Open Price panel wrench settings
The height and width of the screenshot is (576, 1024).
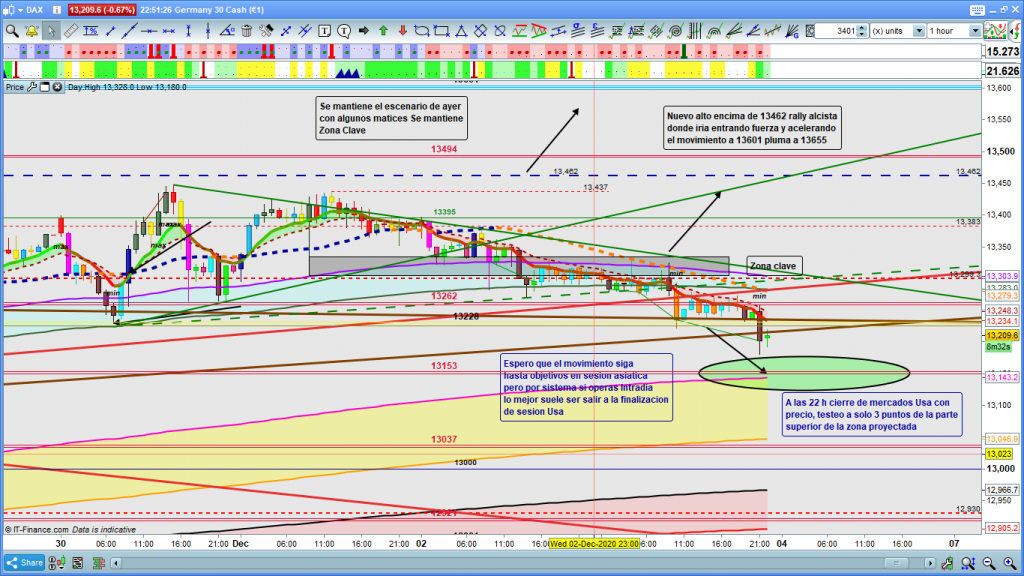pyautogui.click(x=33, y=87)
